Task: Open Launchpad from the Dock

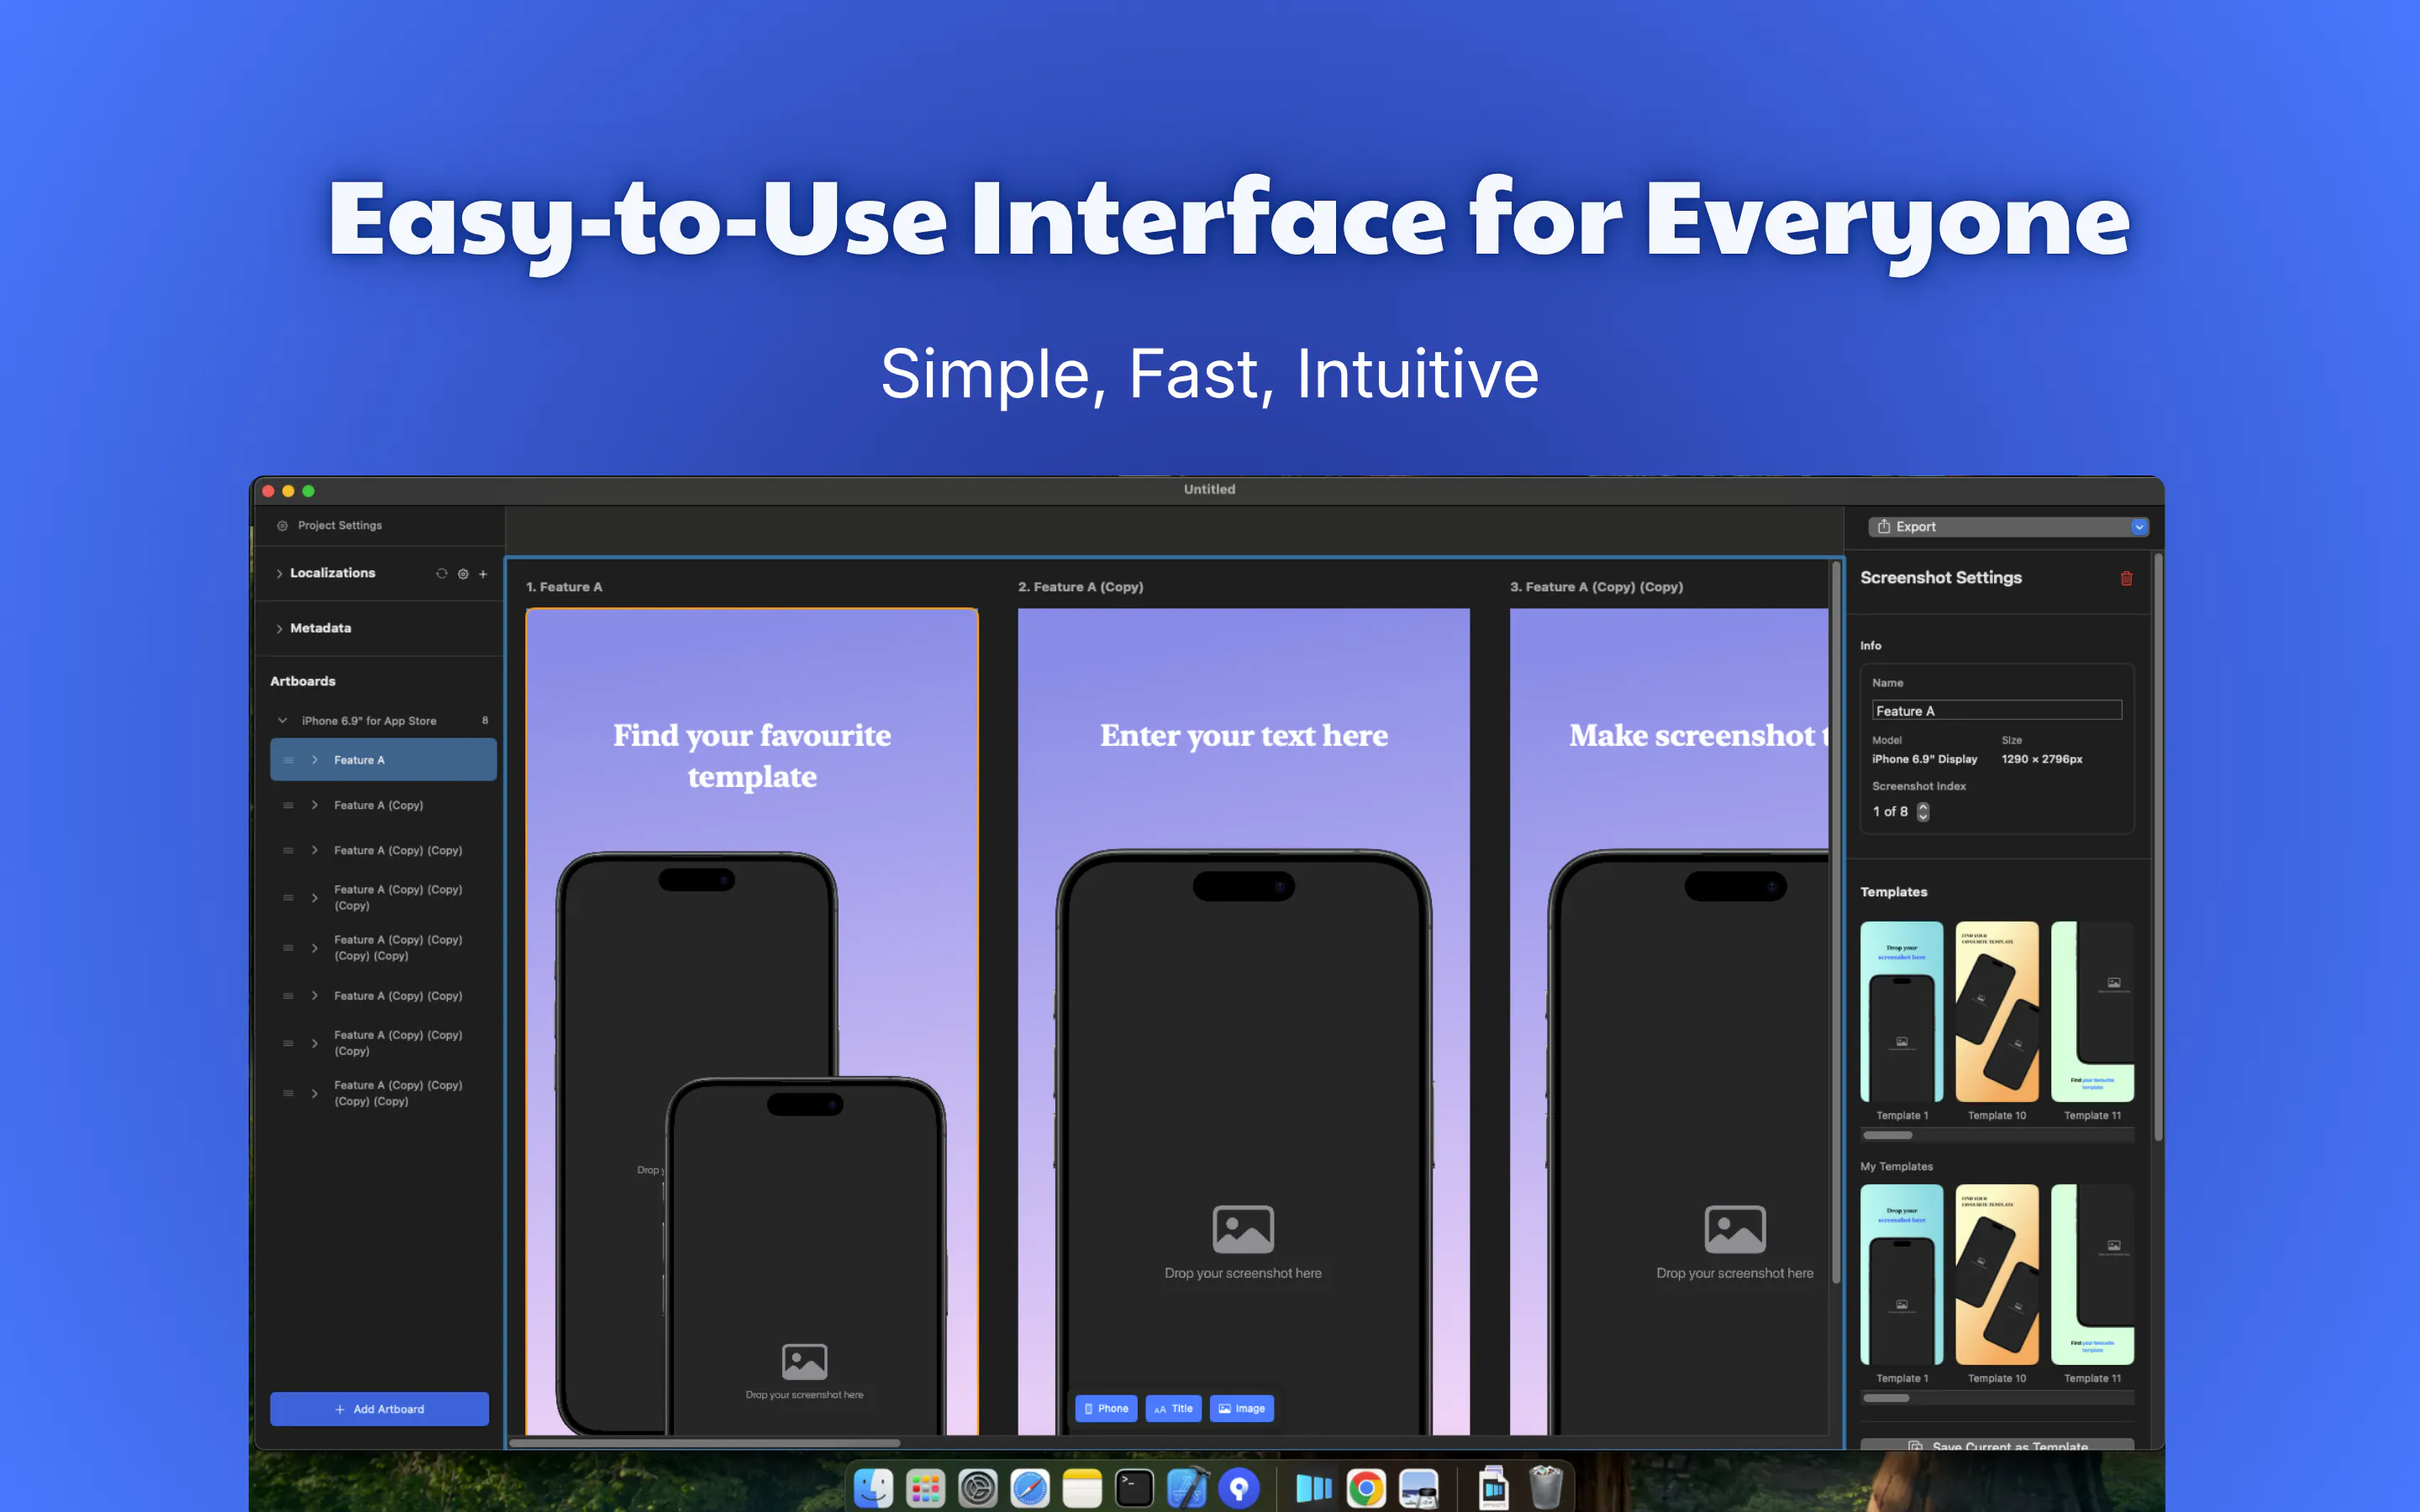Action: click(x=925, y=1488)
